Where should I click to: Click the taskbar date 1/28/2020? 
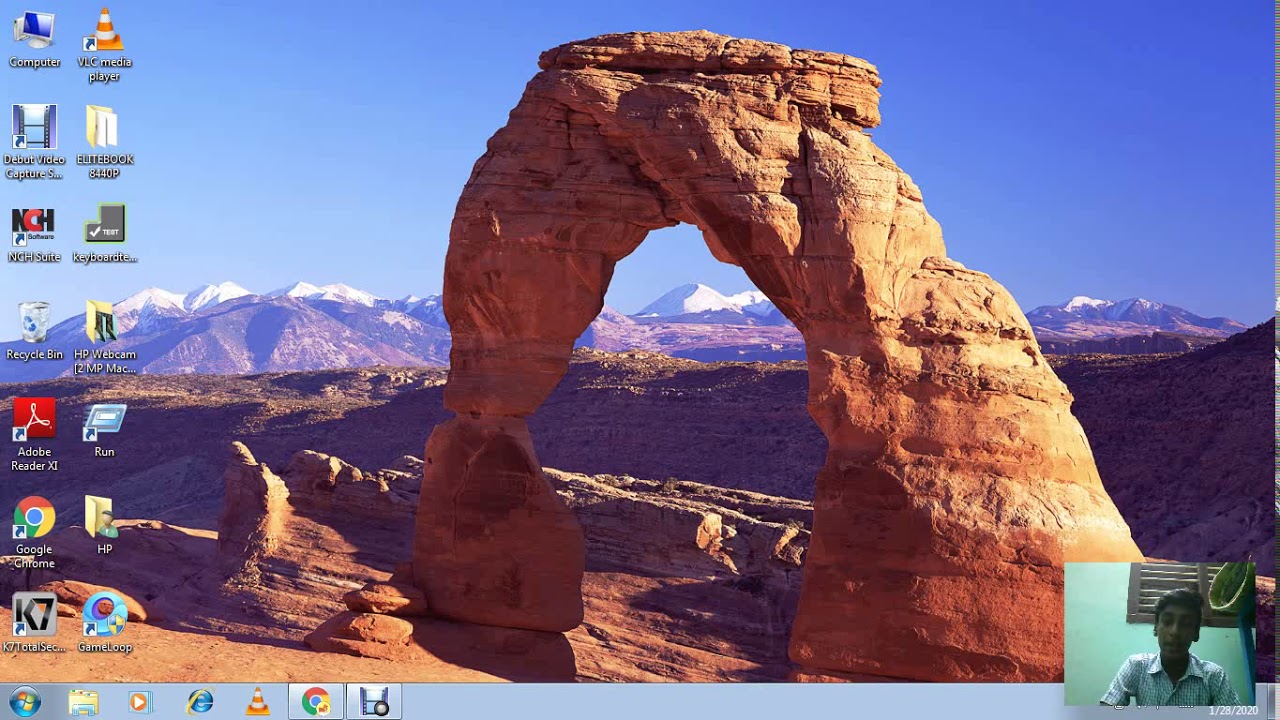(x=1233, y=711)
